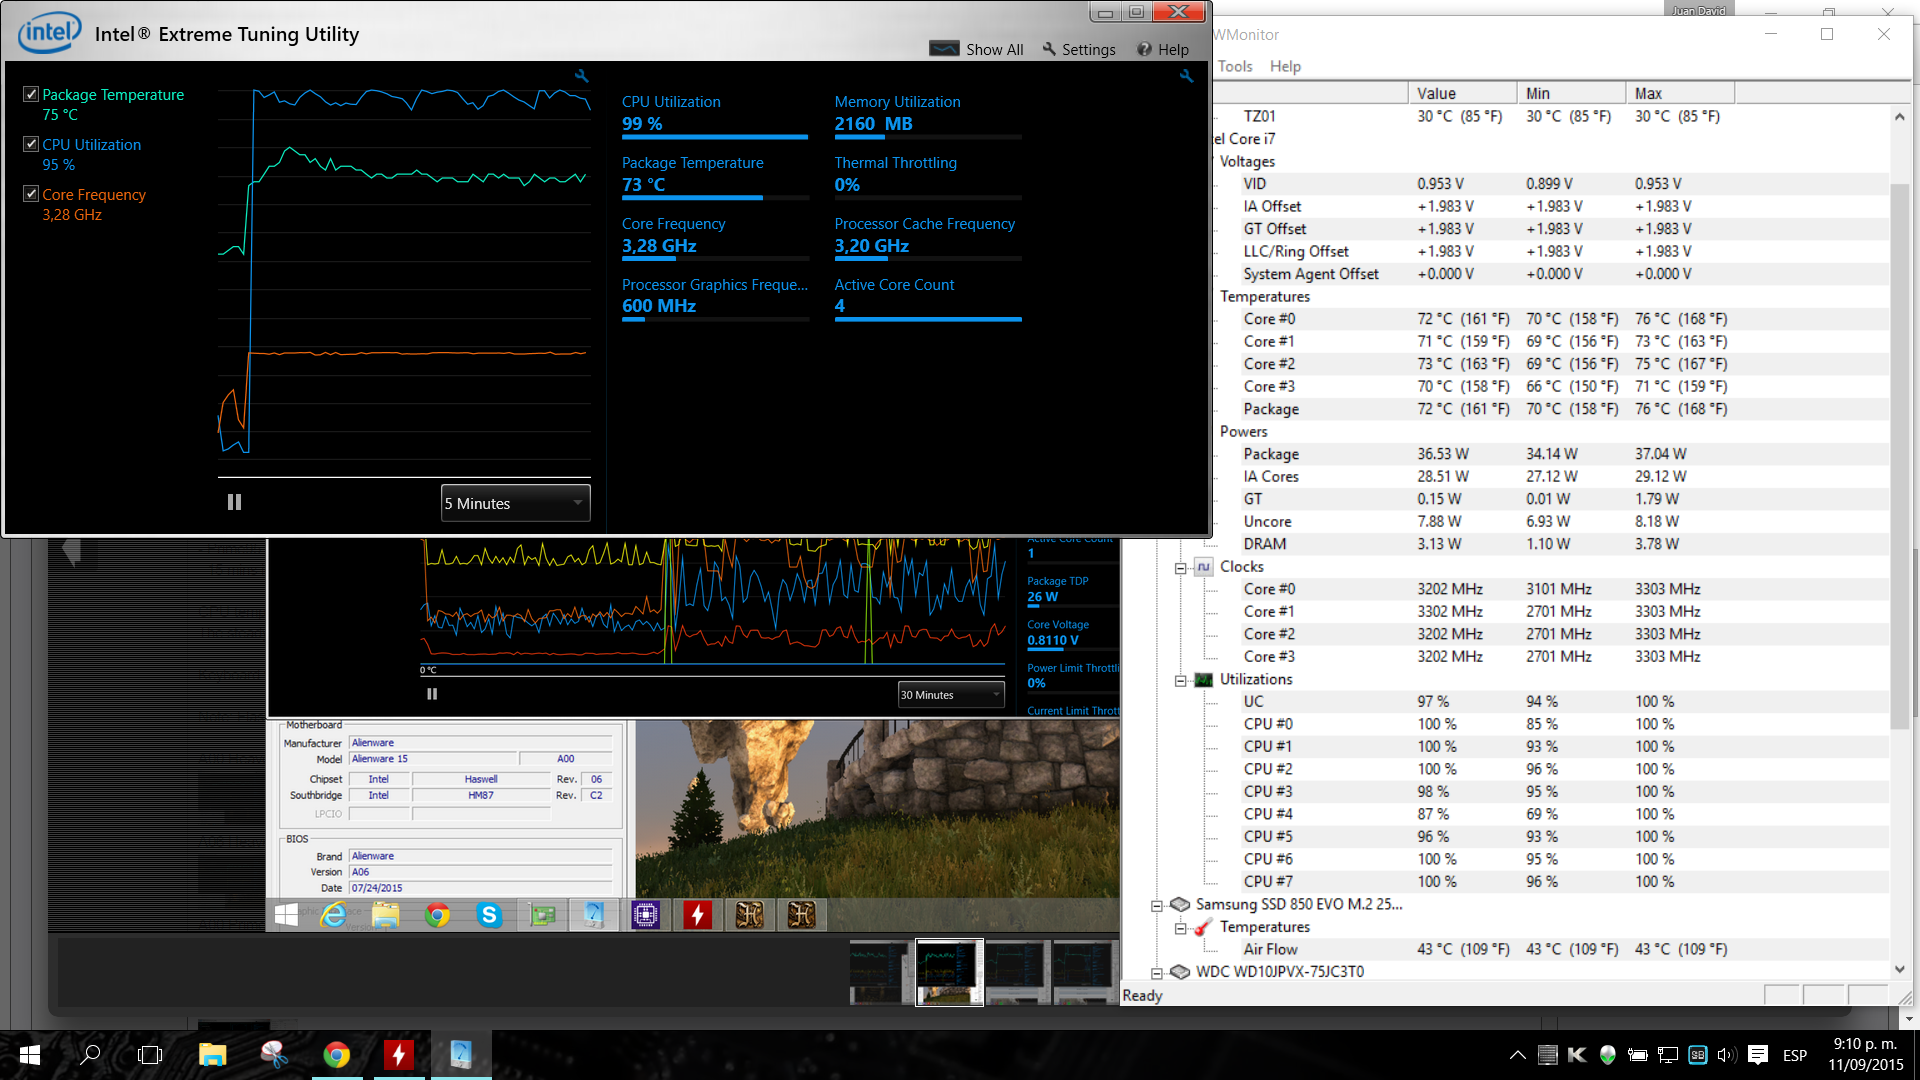The width and height of the screenshot is (1920, 1080).
Task: Collapse the WDC WD10JPVX drive node
Action: 1156,973
